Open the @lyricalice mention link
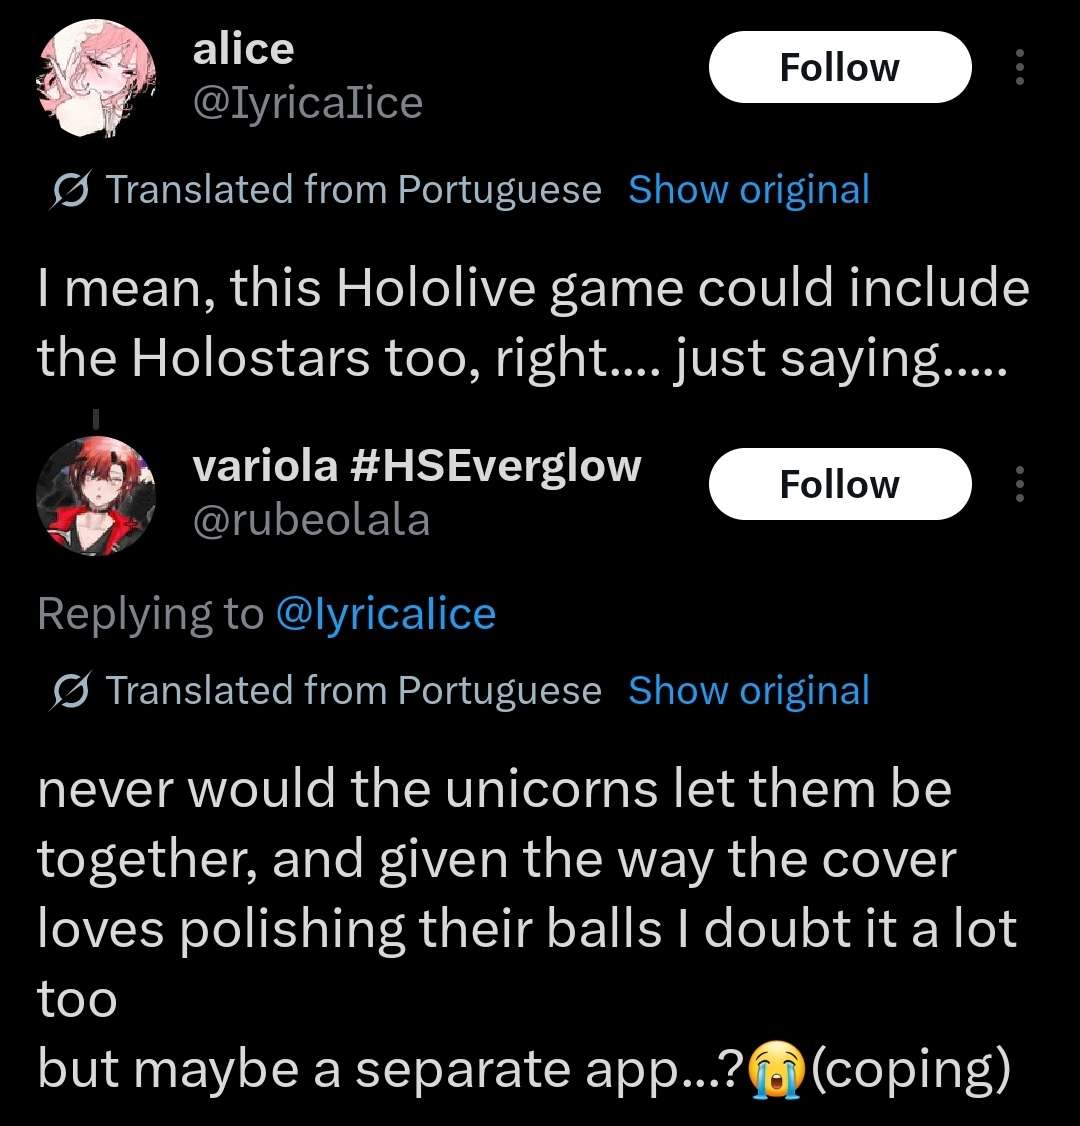 click(x=386, y=615)
